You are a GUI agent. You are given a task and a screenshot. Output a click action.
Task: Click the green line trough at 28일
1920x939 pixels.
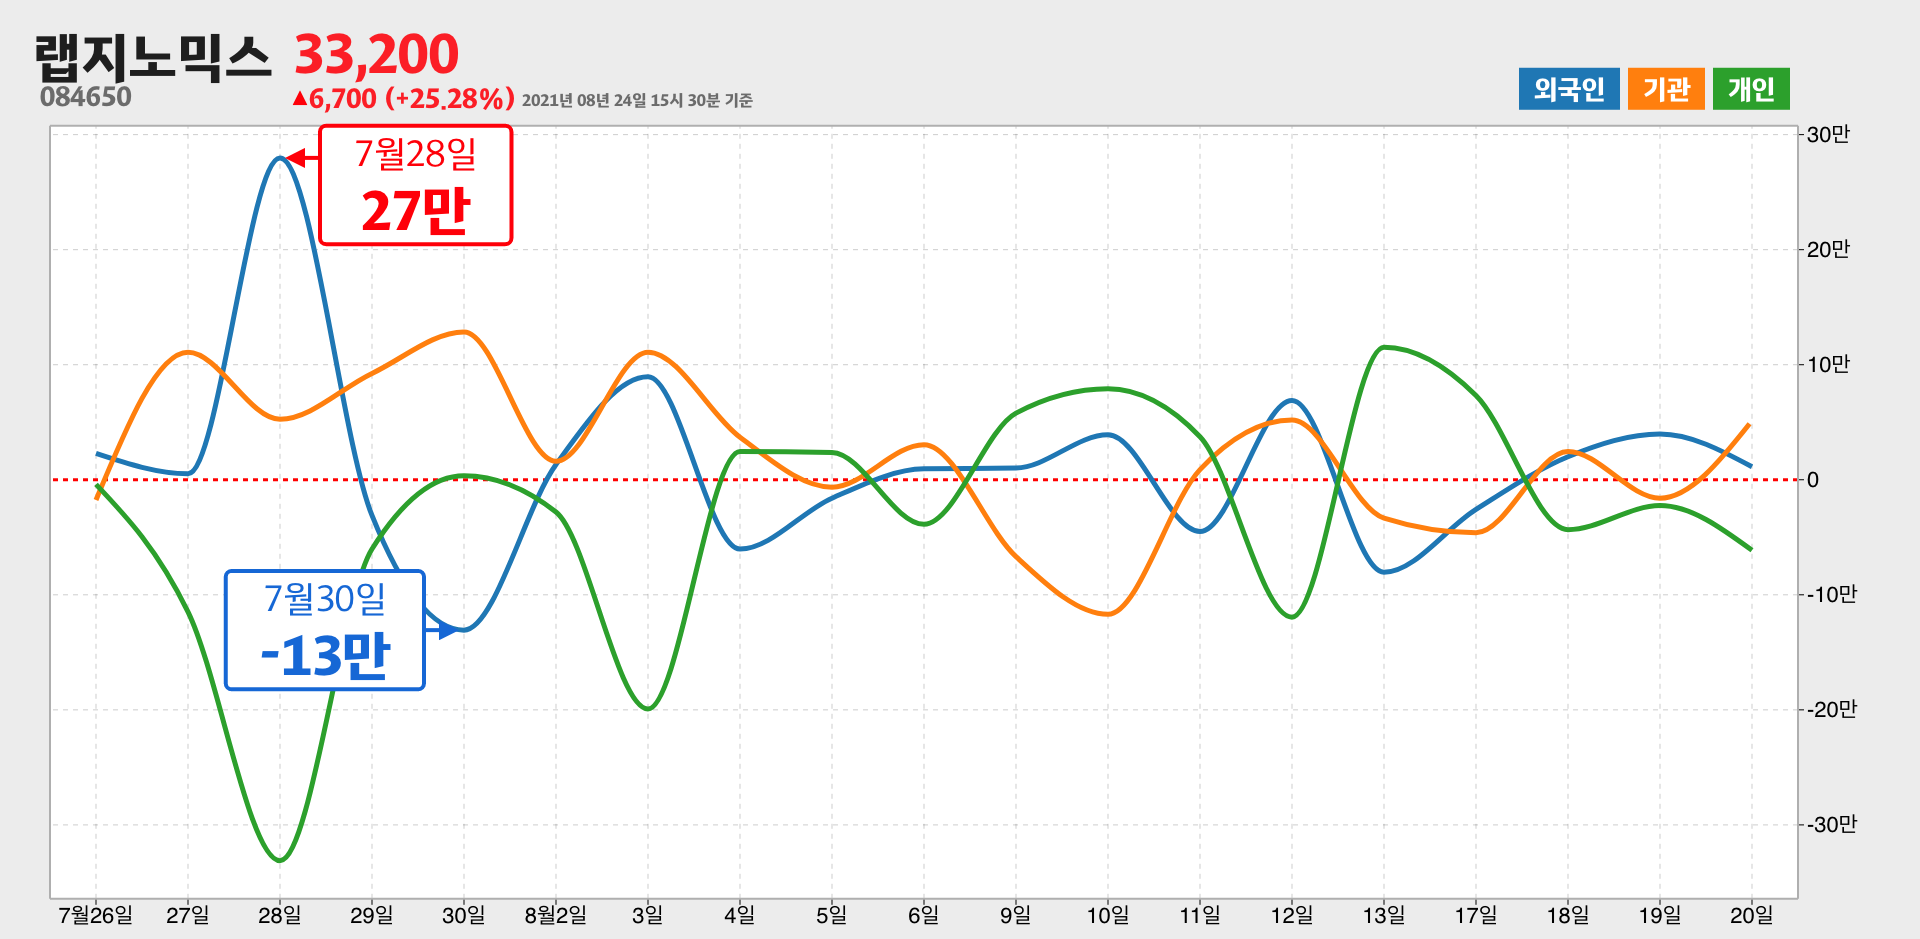point(280,860)
